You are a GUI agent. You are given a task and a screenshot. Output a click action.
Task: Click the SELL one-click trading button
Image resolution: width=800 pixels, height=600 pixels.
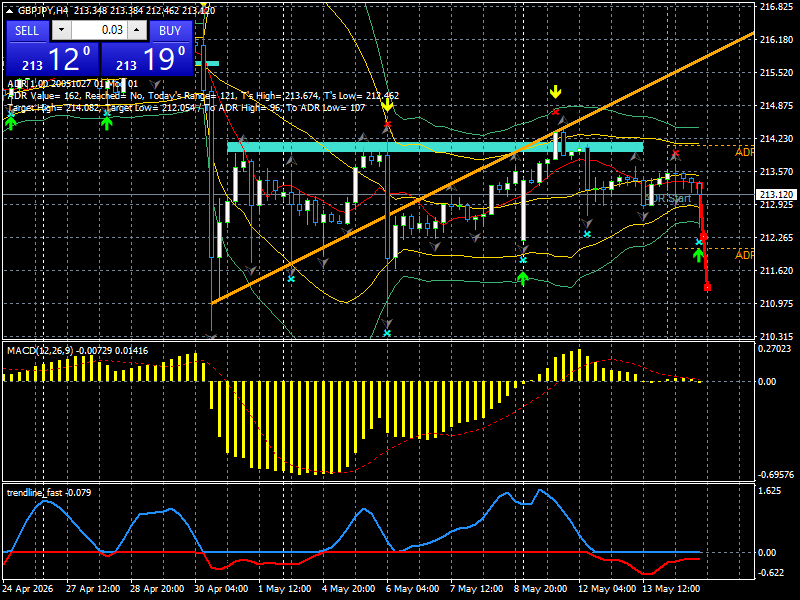[27, 31]
